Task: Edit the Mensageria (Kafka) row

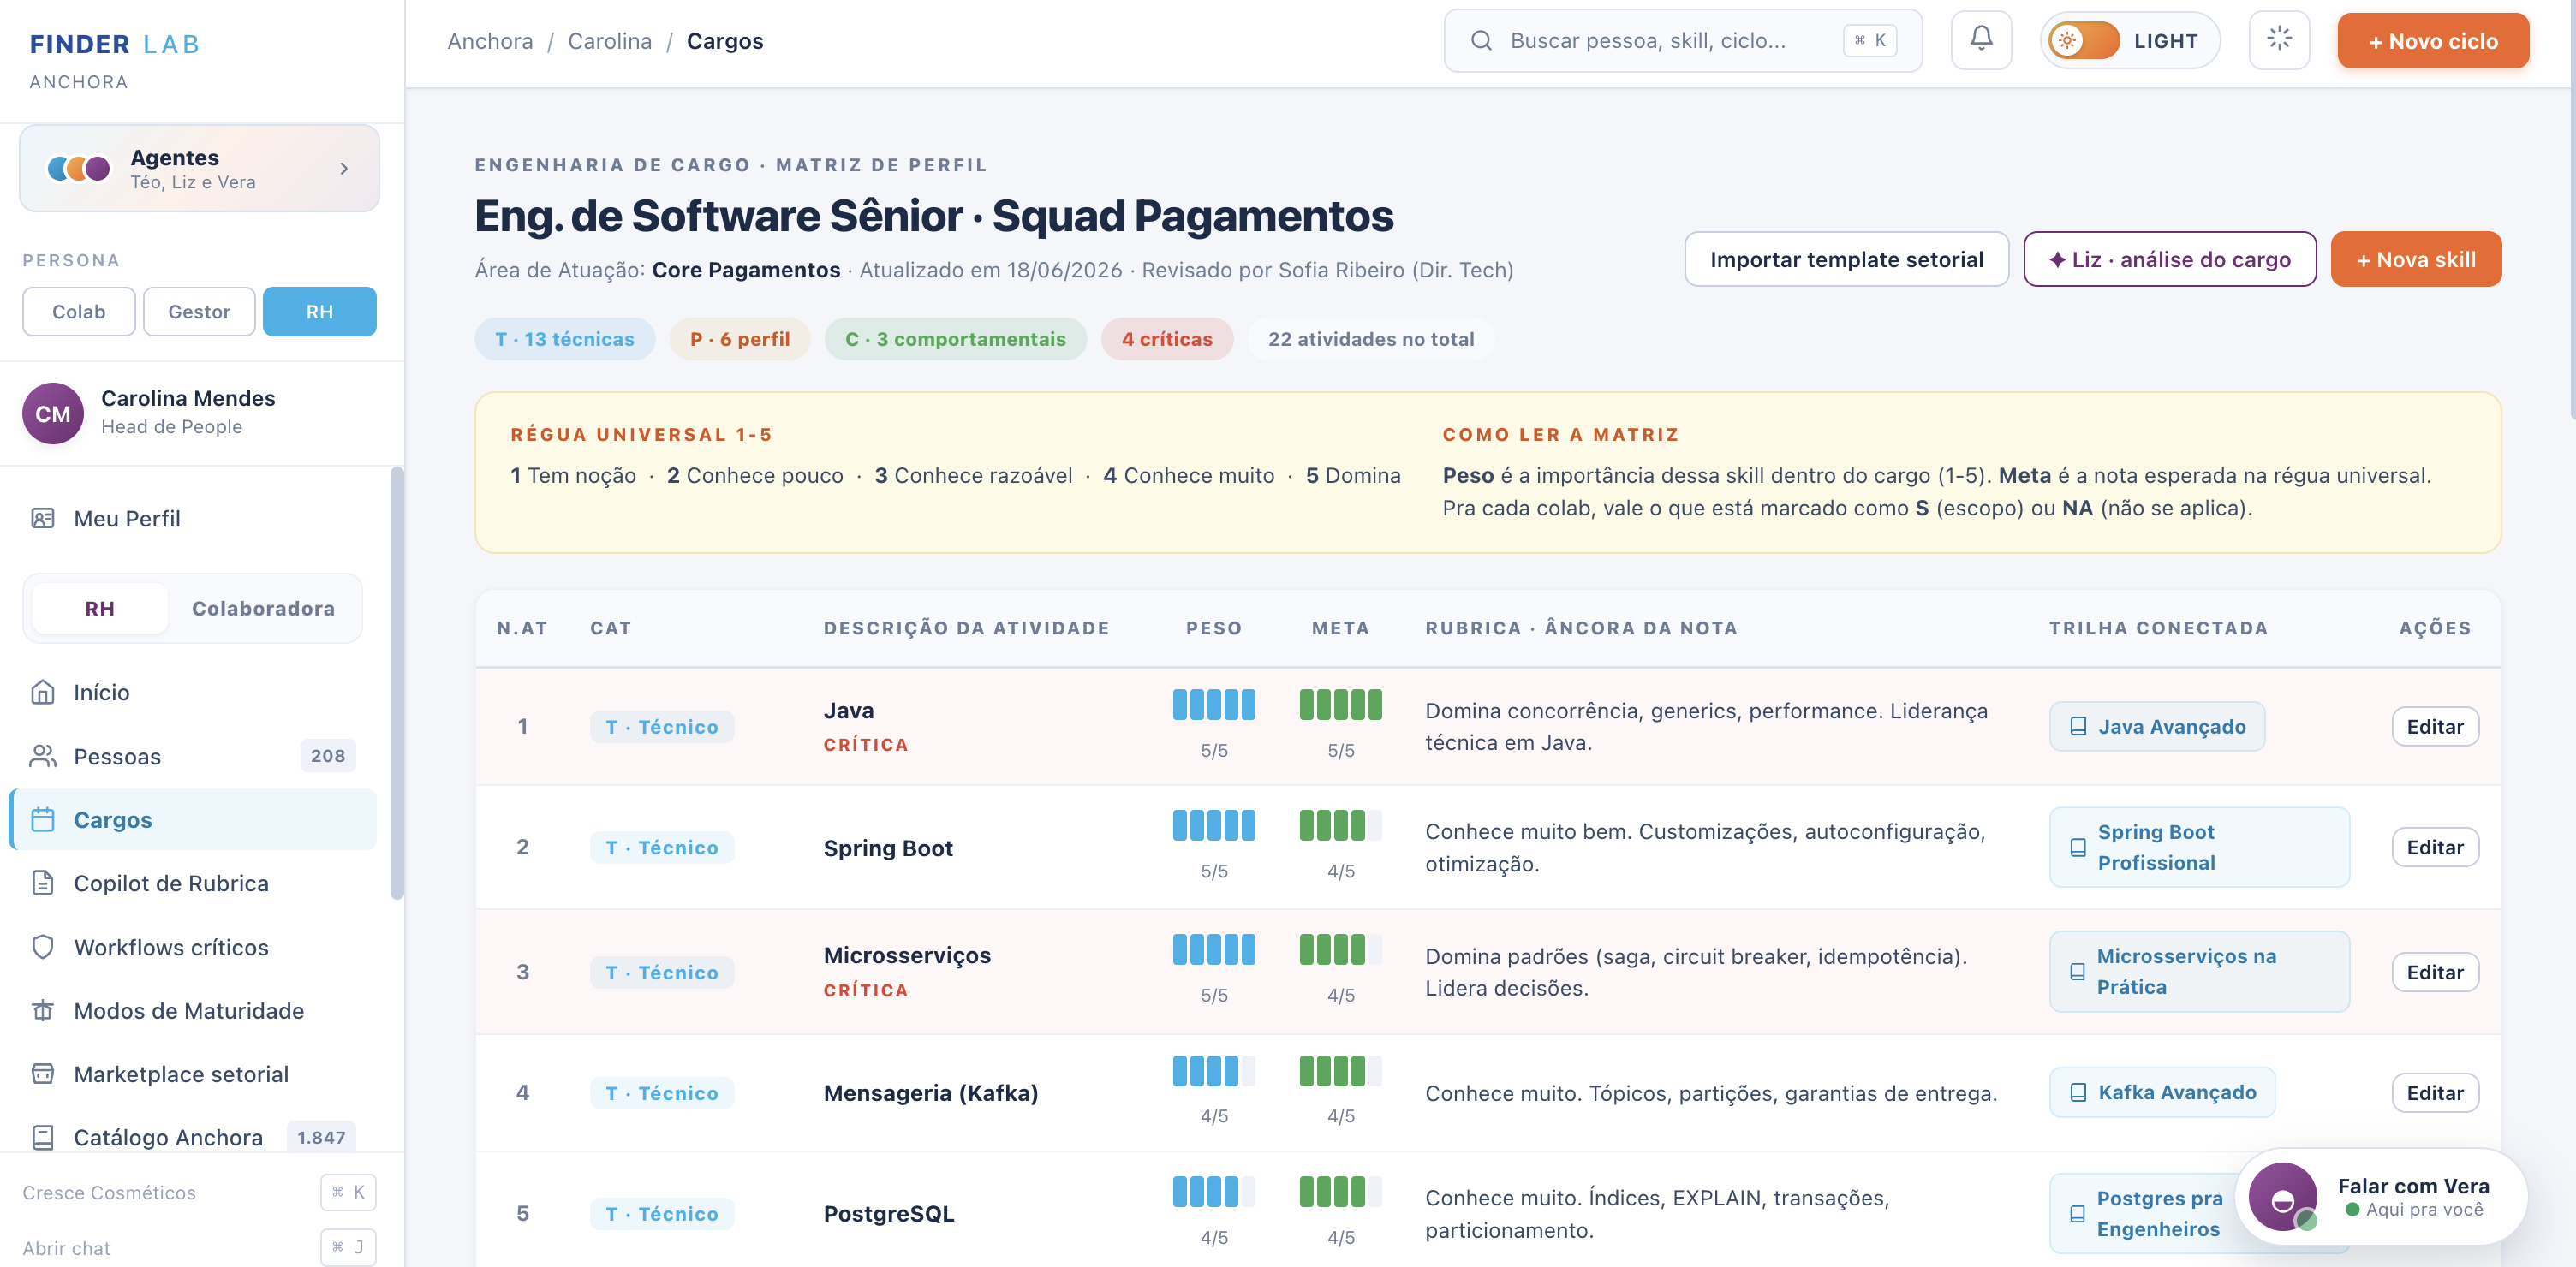Action: (x=2435, y=1092)
